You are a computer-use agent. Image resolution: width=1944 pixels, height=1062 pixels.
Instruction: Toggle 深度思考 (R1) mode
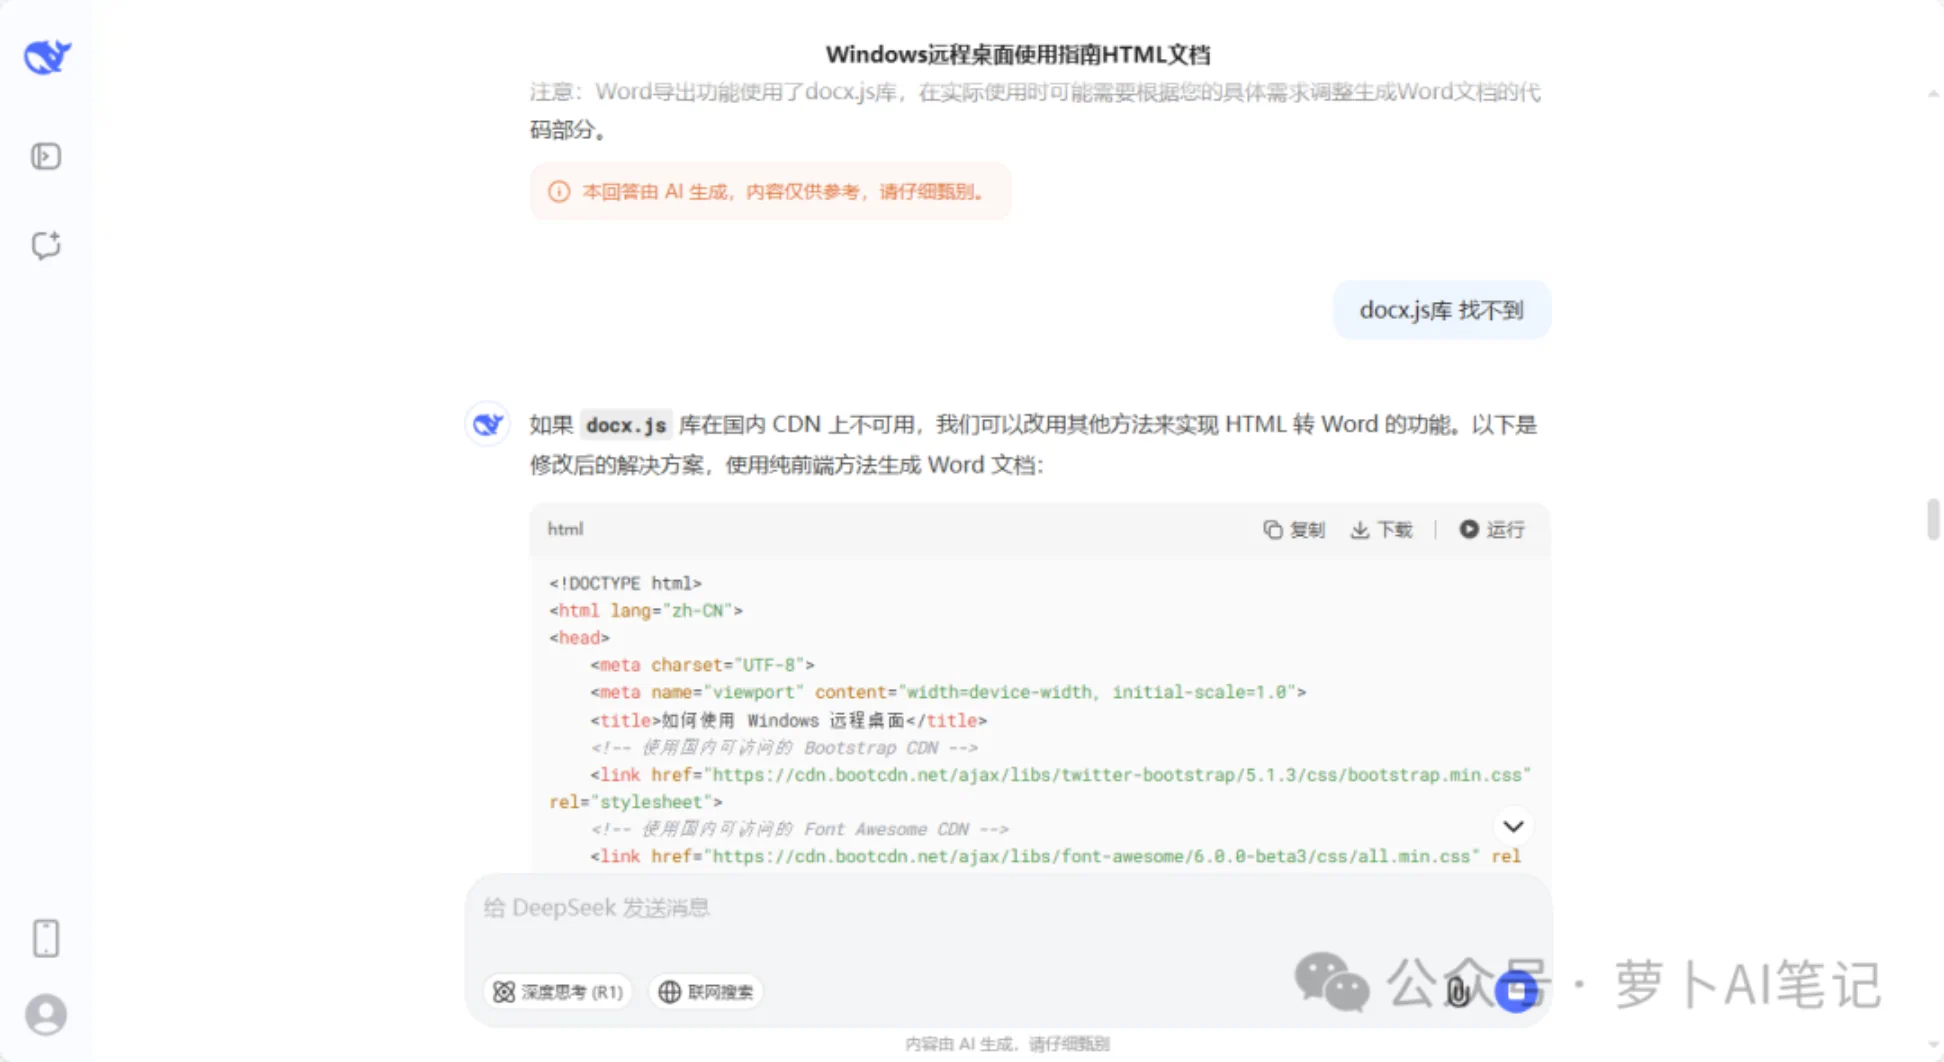point(558,991)
